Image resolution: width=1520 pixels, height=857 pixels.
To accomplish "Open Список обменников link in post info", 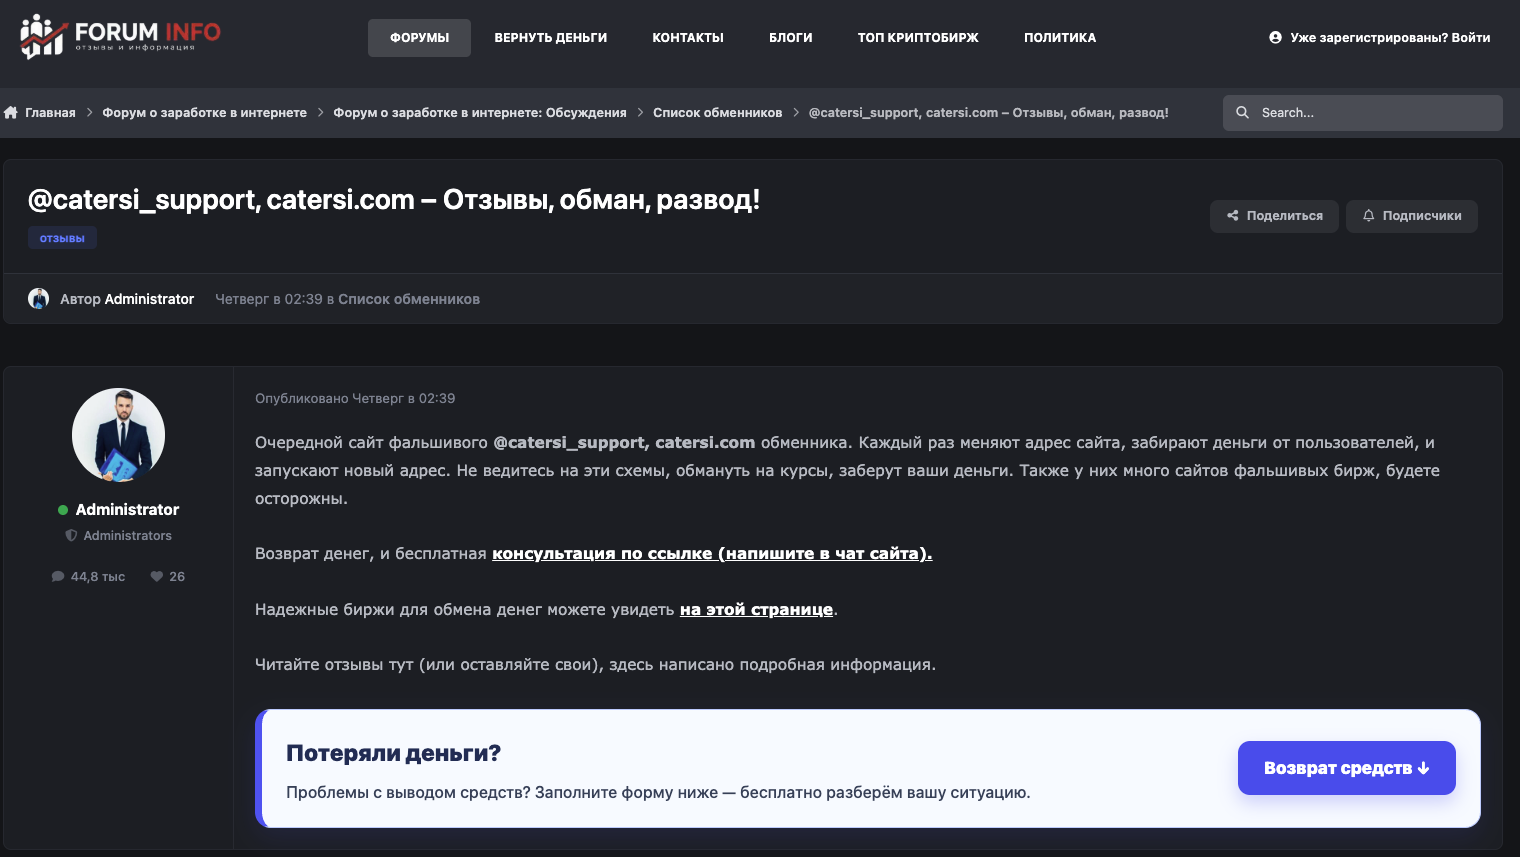I will click(409, 299).
